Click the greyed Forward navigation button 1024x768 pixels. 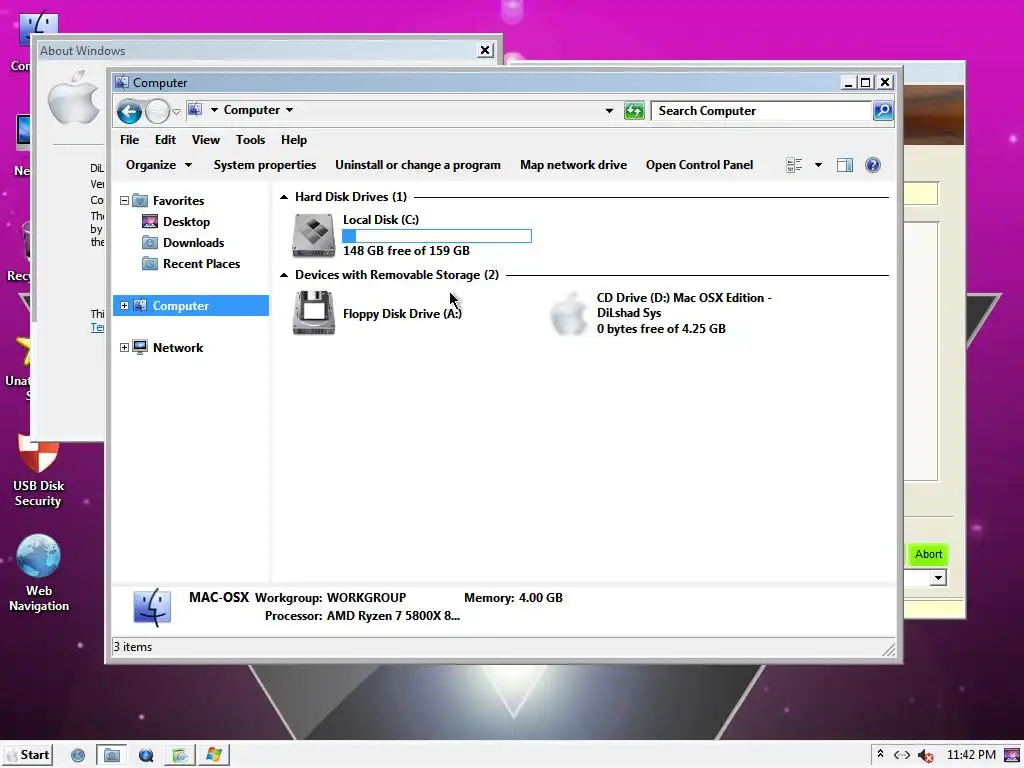[x=157, y=112]
